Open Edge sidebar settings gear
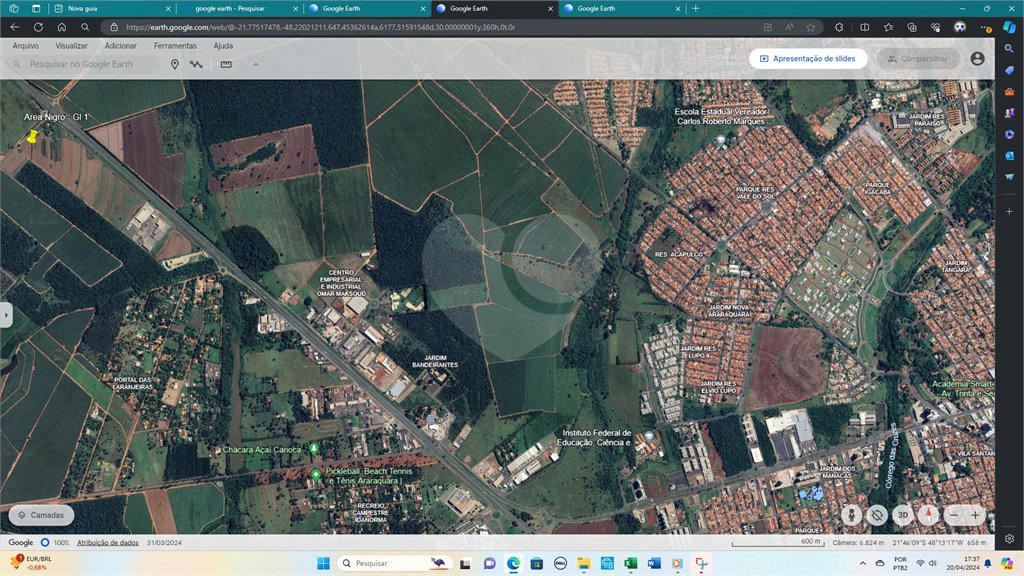Image resolution: width=1024 pixels, height=576 pixels. (x=1010, y=539)
